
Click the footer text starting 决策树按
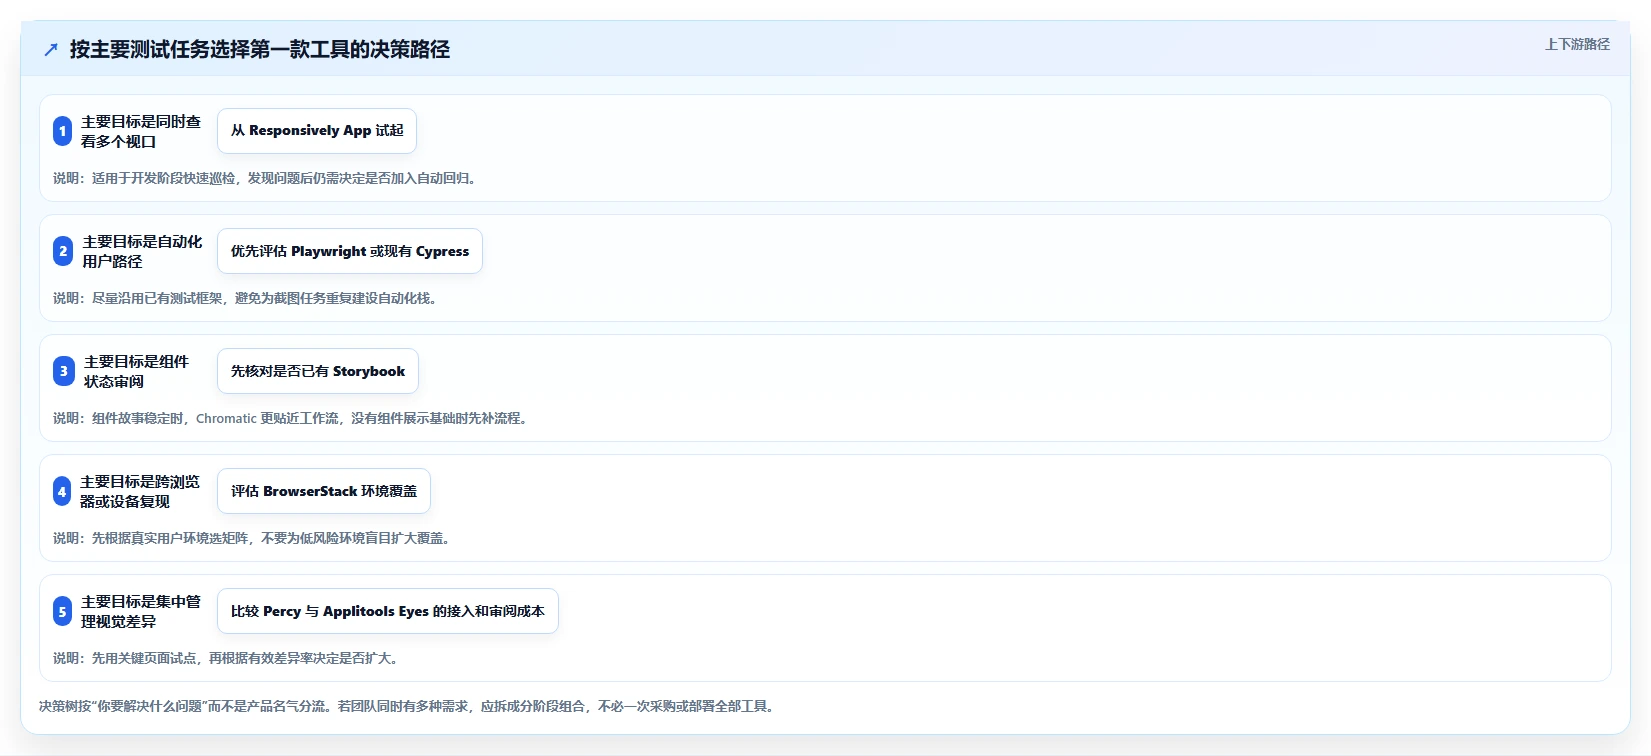(409, 706)
